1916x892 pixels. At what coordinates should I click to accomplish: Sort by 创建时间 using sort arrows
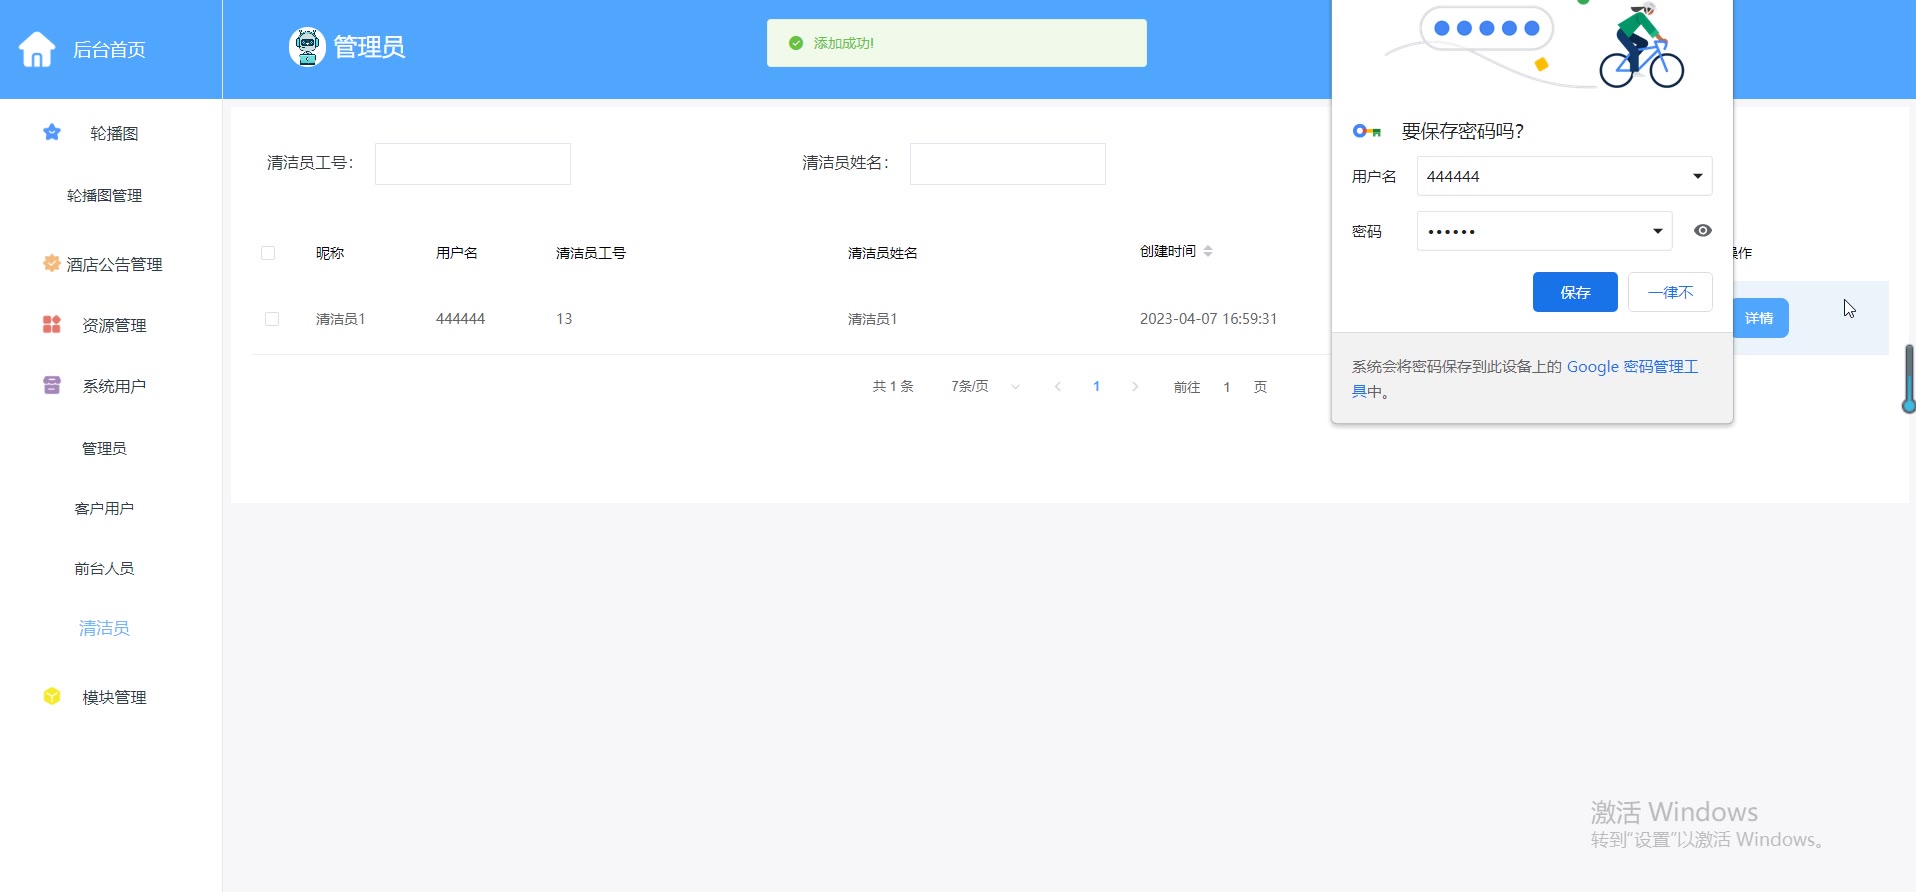1208,251
